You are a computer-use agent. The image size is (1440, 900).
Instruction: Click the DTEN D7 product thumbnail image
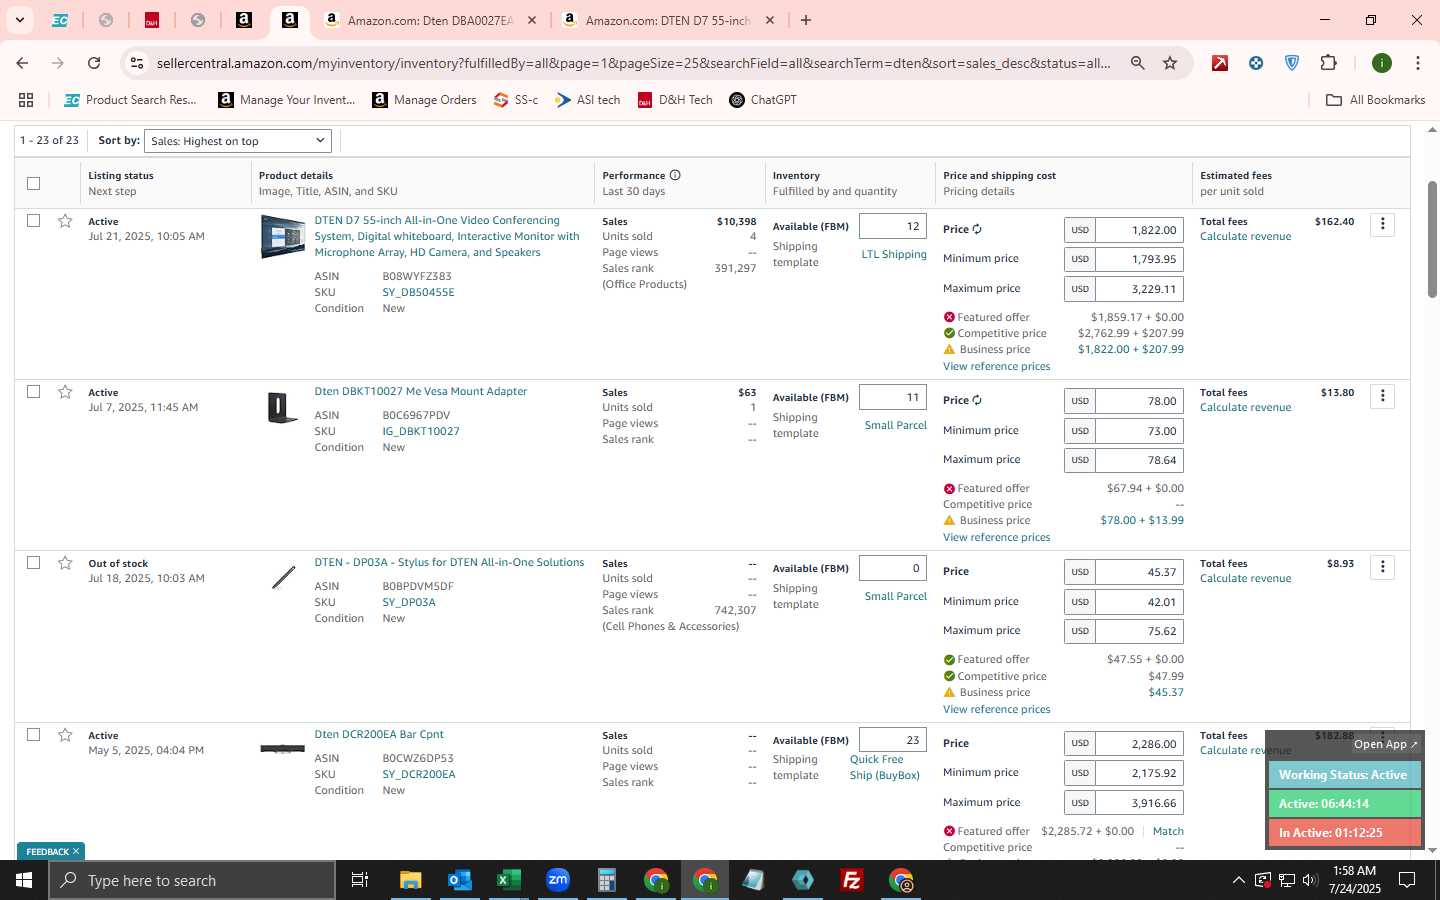283,236
